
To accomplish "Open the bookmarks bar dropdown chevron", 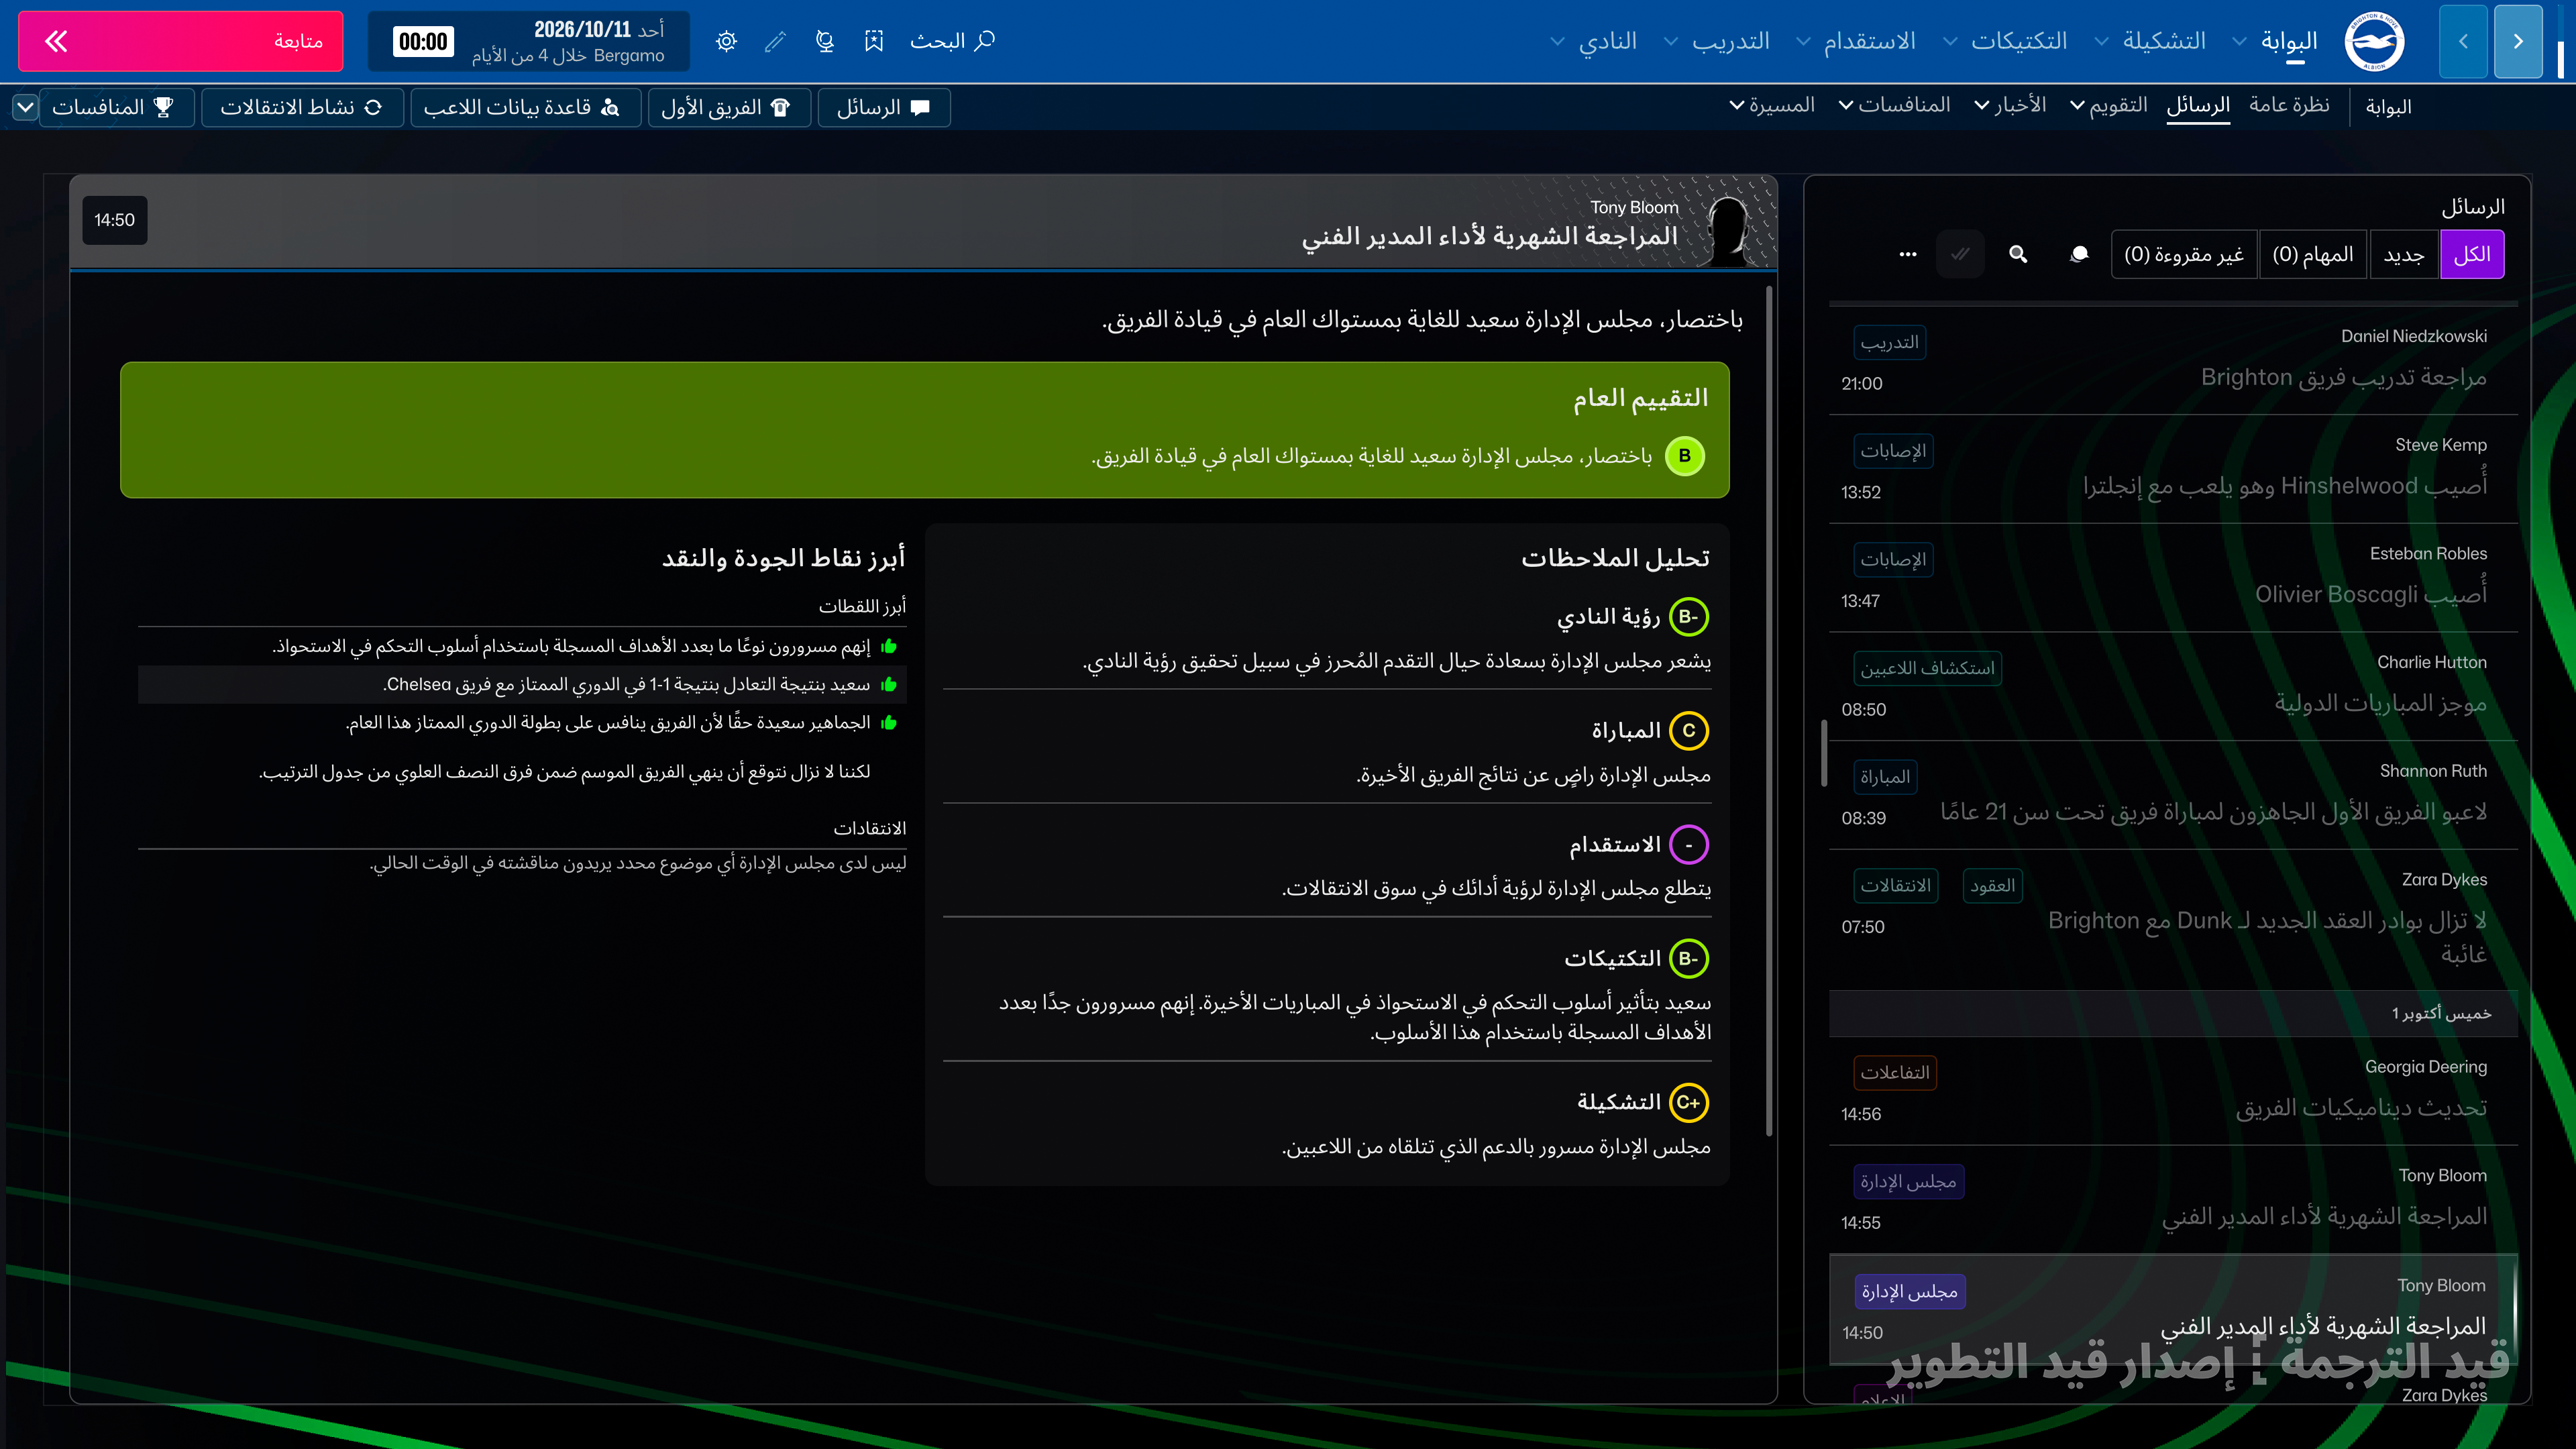I will coord(25,107).
